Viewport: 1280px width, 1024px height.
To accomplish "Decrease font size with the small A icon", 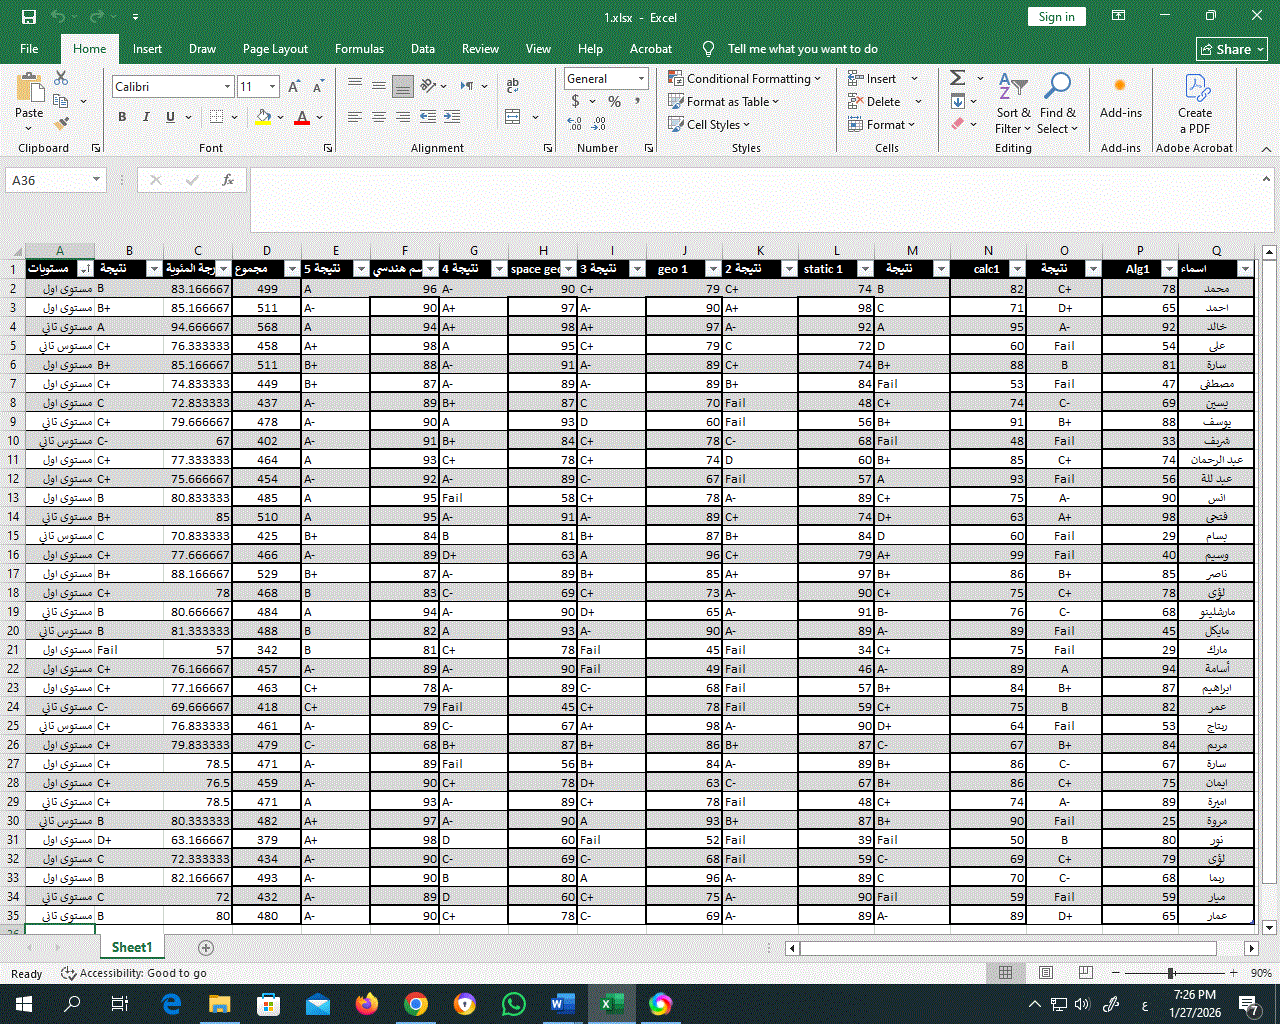I will pos(317,87).
